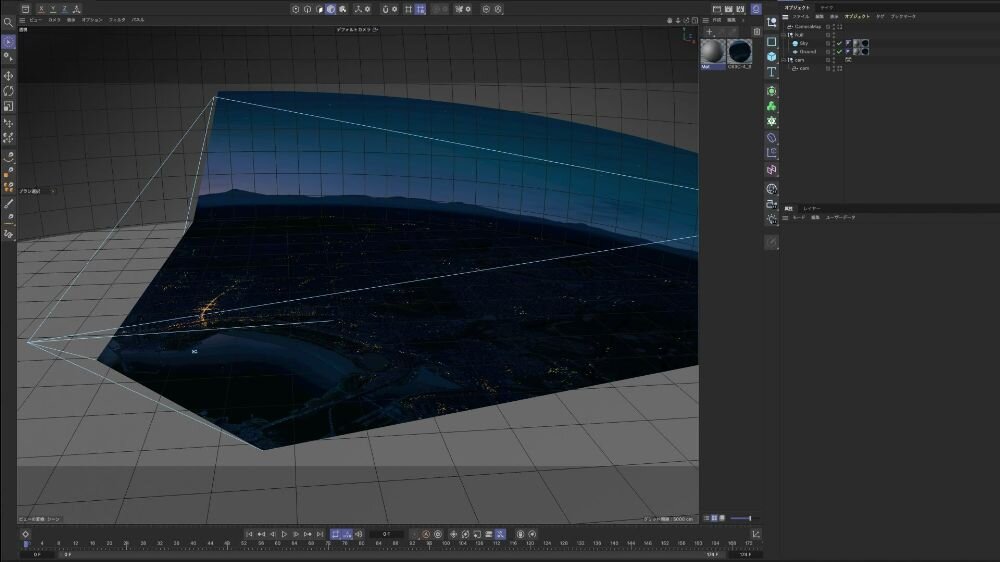Toggle the Sky object's green enable checkmark

(x=839, y=44)
